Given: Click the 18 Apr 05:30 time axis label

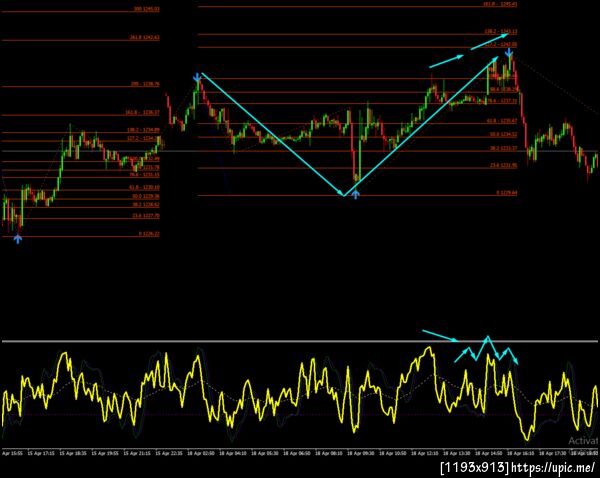Looking at the screenshot, I should click(267, 453).
